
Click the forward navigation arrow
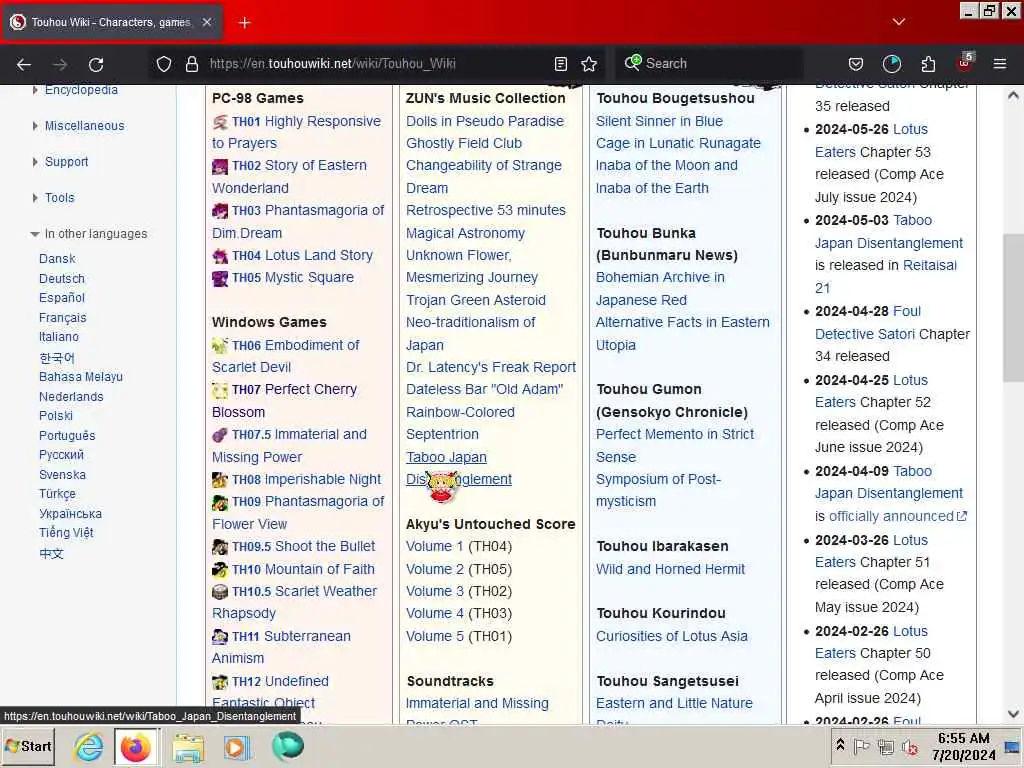(60, 64)
